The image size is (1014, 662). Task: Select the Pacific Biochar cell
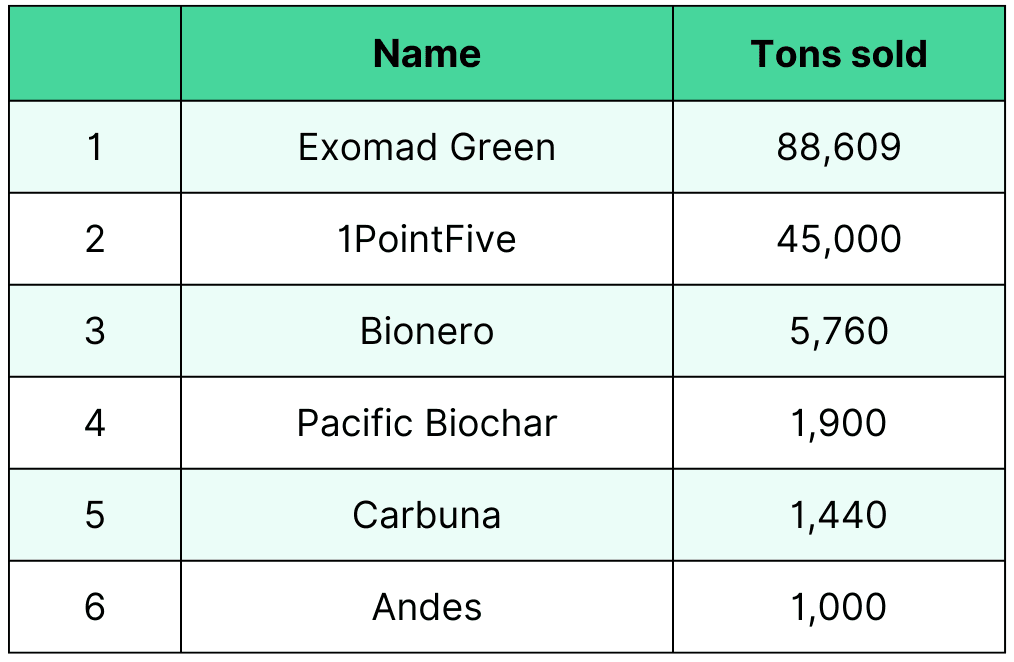point(427,423)
